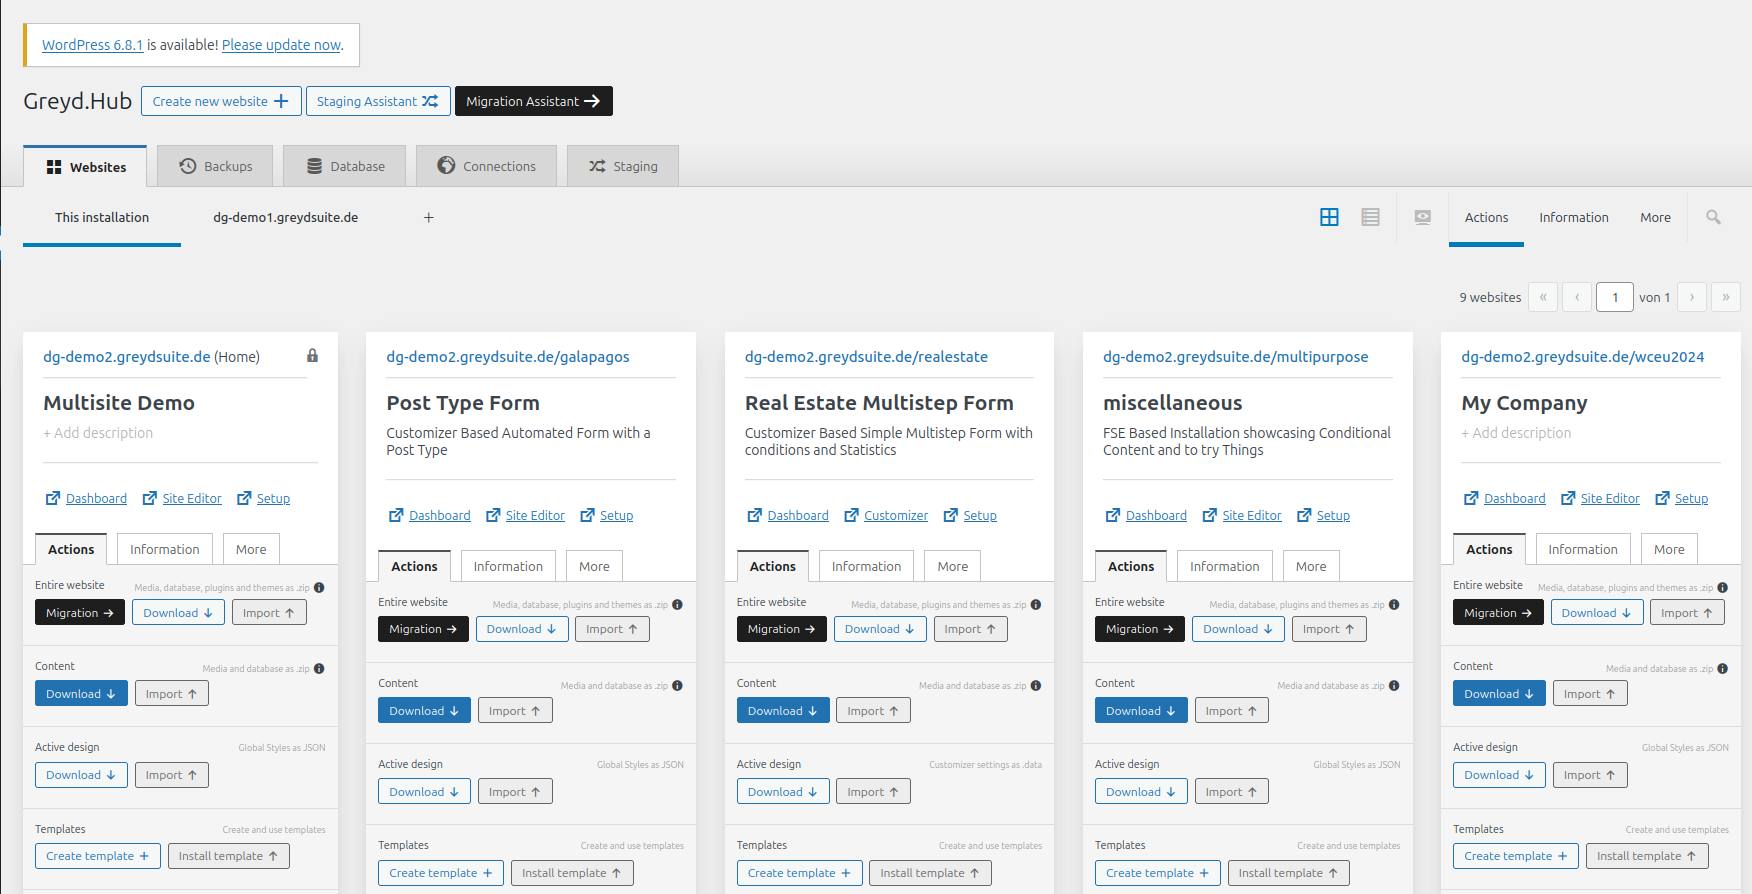Go to previous page of websites

pyautogui.click(x=1577, y=297)
